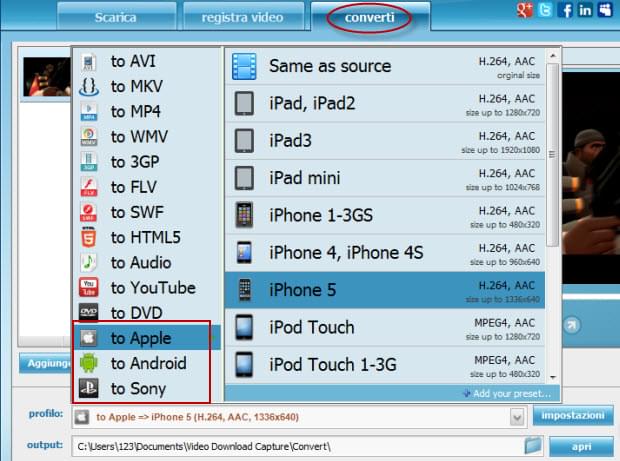Click the round arrow icon under preview

coord(571,325)
